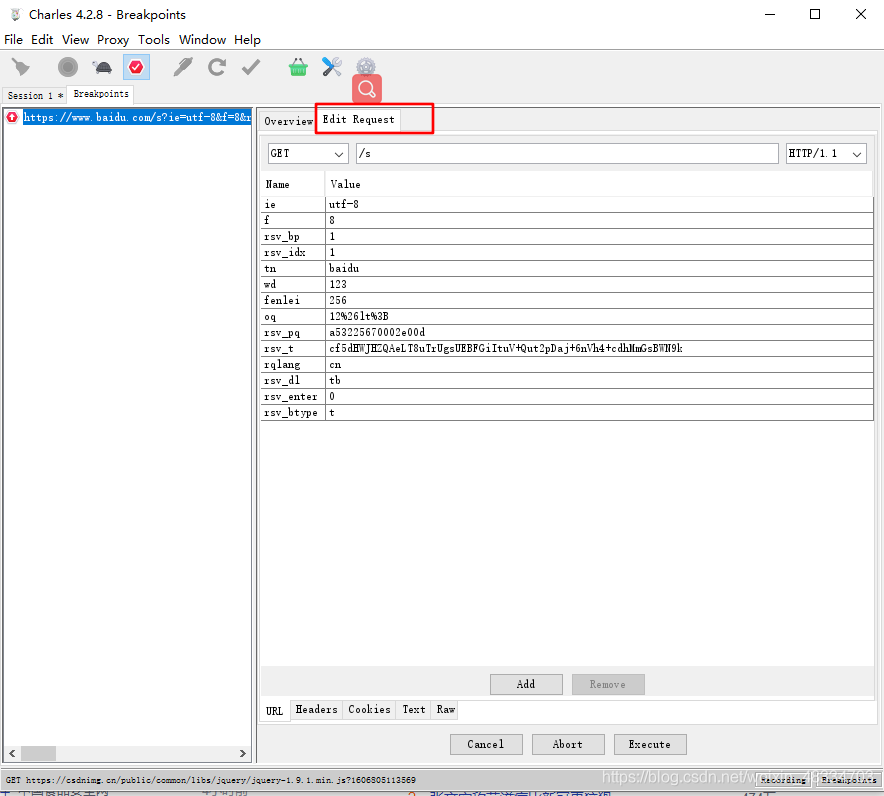Open the Window menu
The height and width of the screenshot is (796, 884).
pyautogui.click(x=202, y=40)
